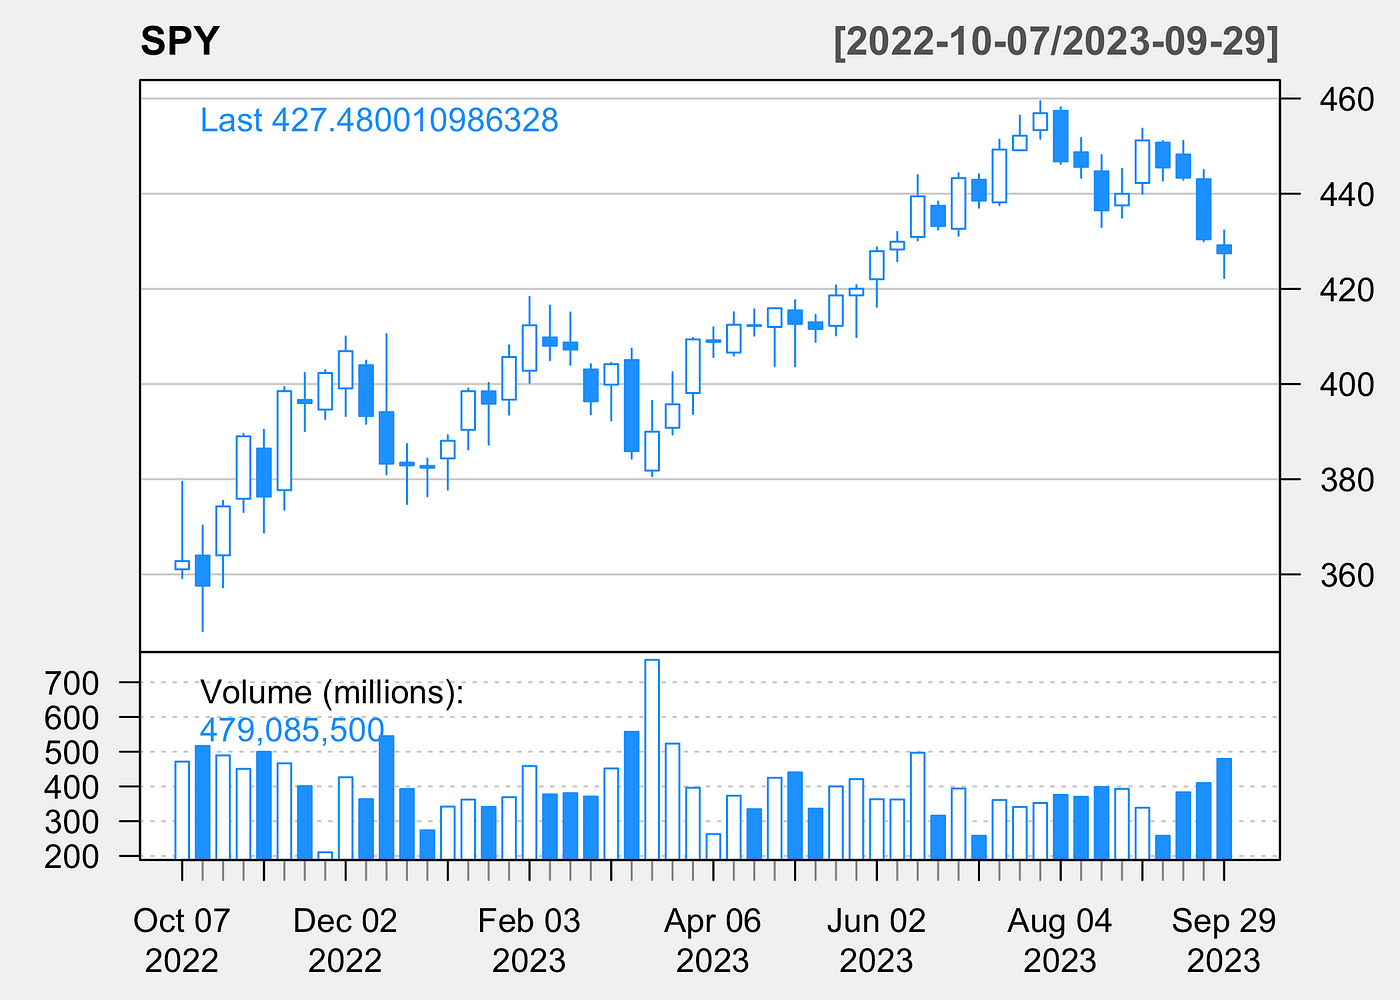Click the shortest volume bar near 200
1400x1000 pixels.
[325, 855]
